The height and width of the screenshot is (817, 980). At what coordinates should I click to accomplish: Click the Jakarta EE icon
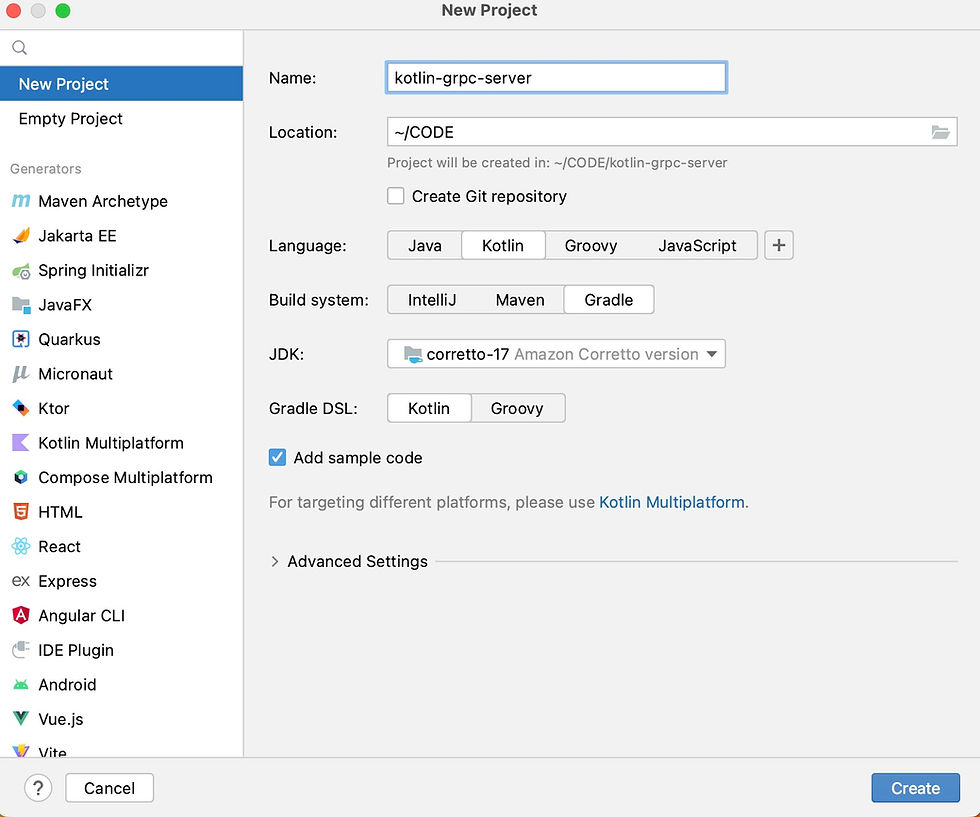21,236
